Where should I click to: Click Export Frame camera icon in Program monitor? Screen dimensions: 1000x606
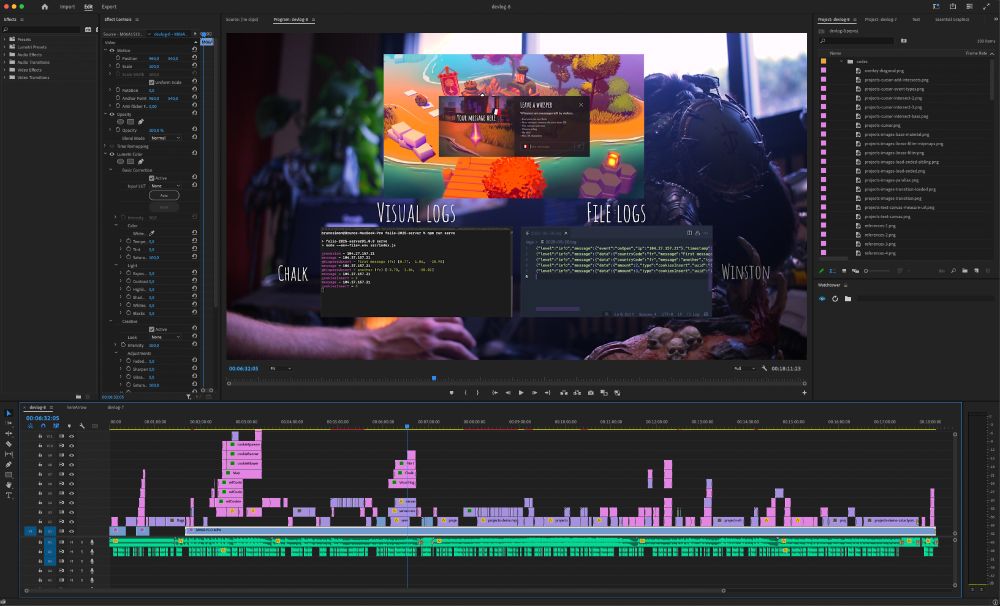[591, 393]
